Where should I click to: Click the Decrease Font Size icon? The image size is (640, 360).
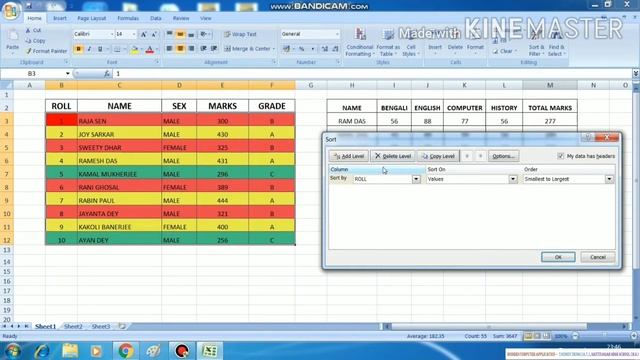pyautogui.click(x=154, y=34)
